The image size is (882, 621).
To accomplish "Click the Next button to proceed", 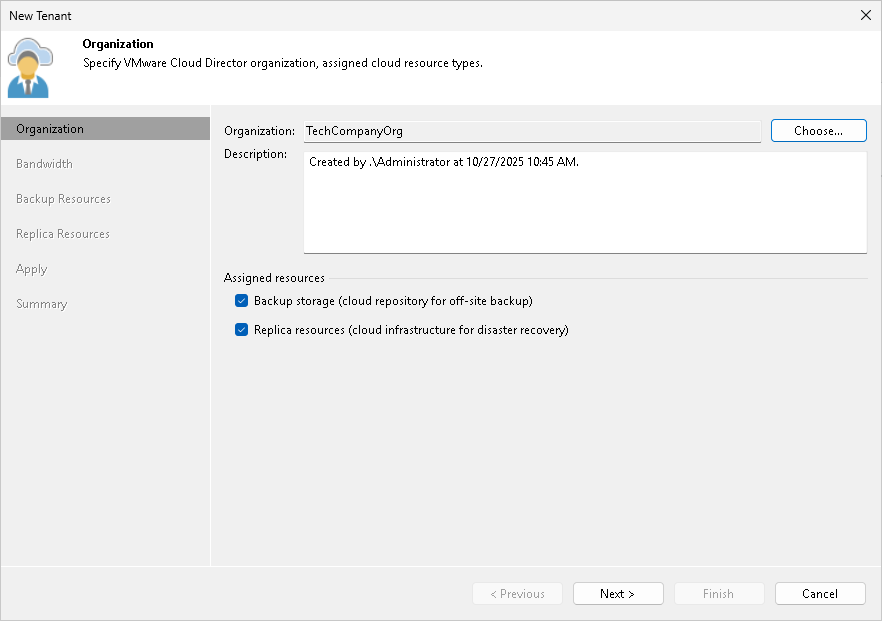I will (618, 593).
